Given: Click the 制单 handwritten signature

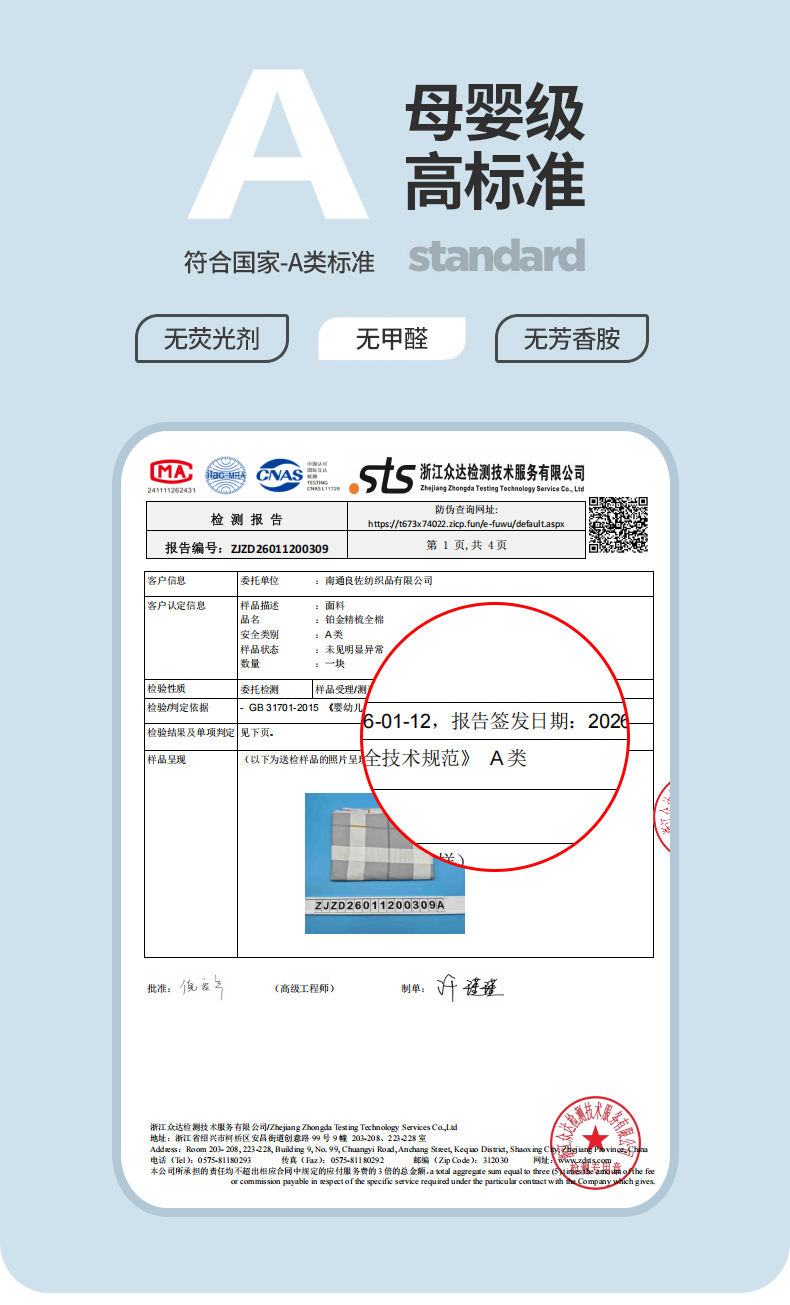Looking at the screenshot, I should 470,988.
